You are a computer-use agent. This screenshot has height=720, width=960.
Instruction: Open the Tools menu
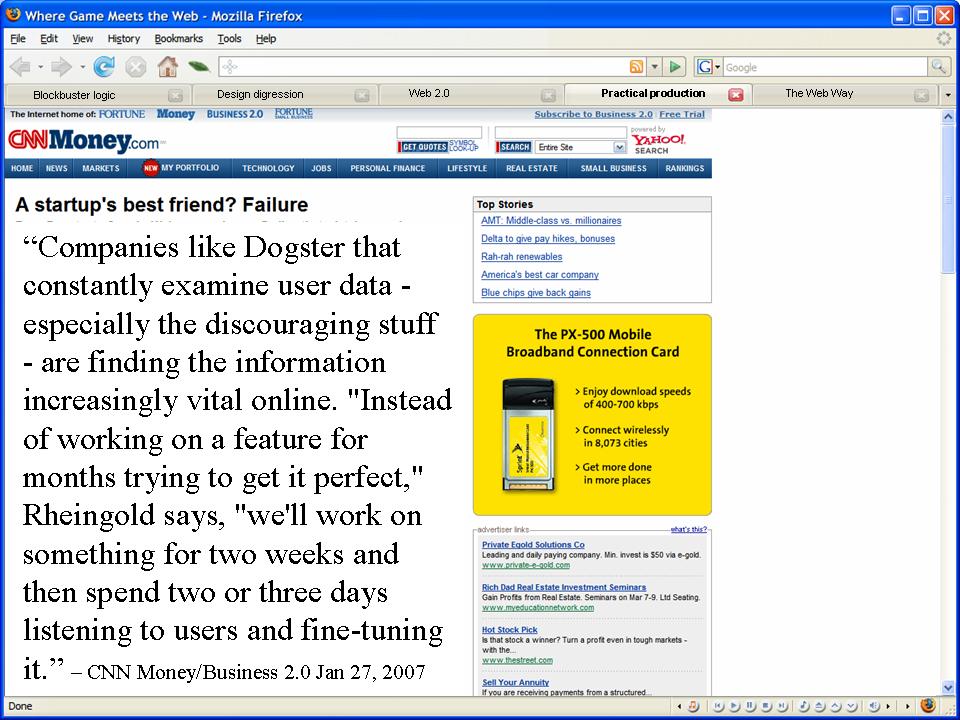[229, 39]
